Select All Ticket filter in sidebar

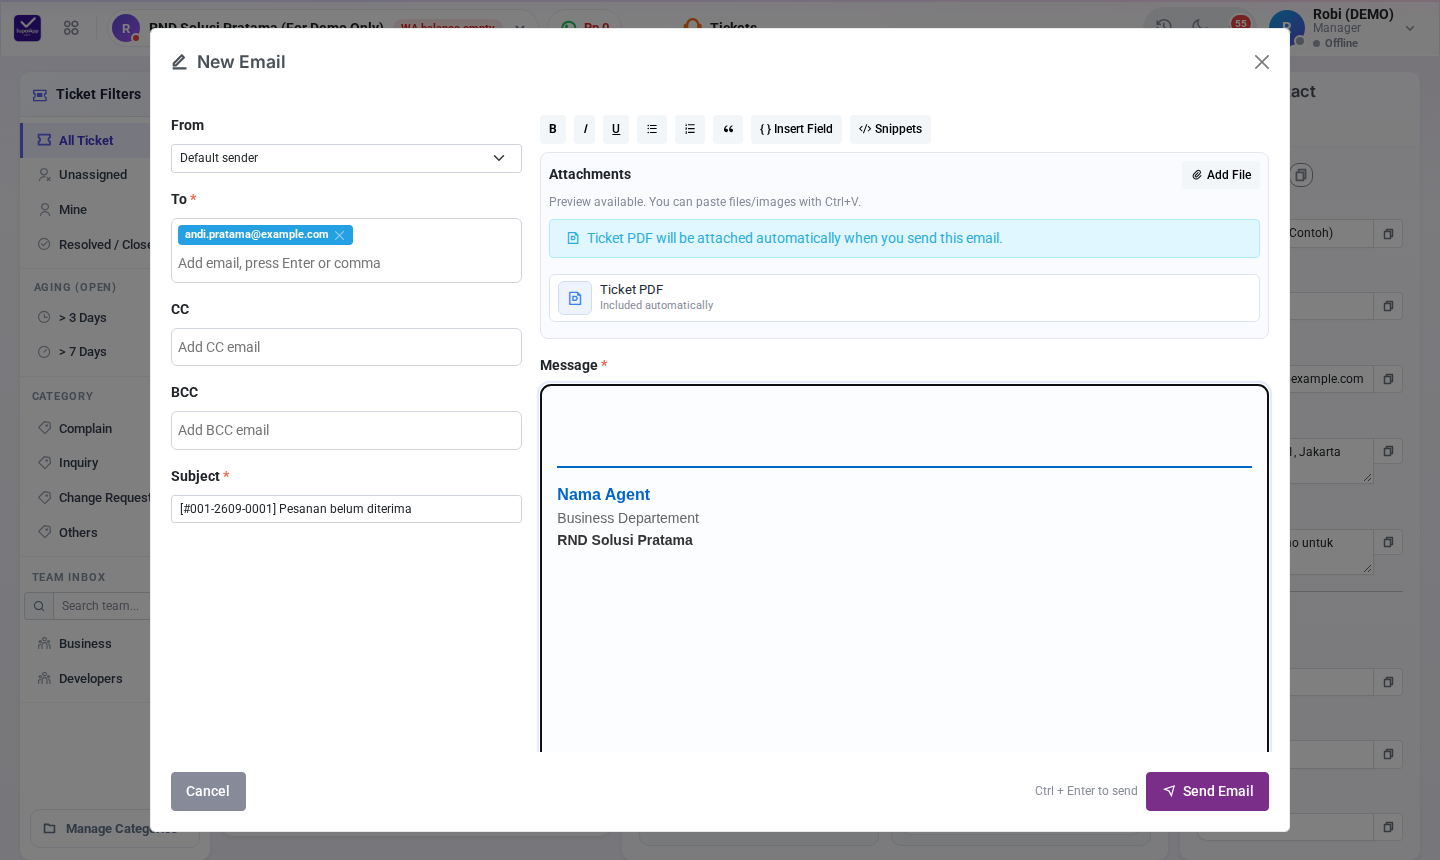(x=86, y=141)
